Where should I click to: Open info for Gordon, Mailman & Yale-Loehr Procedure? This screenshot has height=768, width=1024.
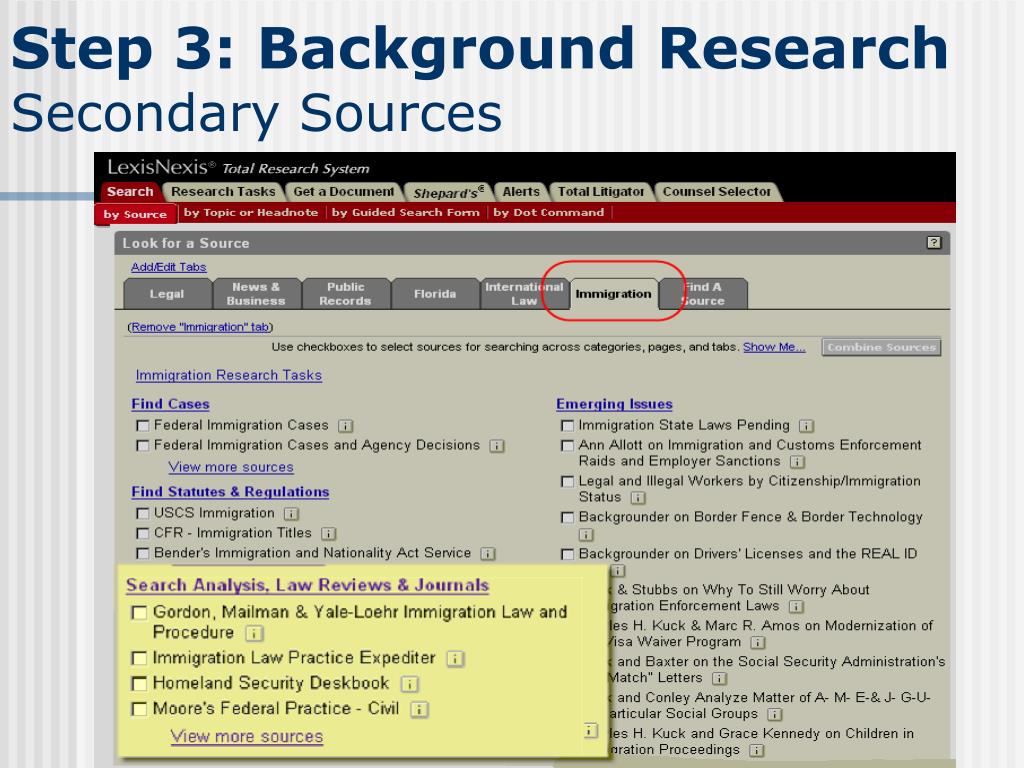pyautogui.click(x=254, y=633)
